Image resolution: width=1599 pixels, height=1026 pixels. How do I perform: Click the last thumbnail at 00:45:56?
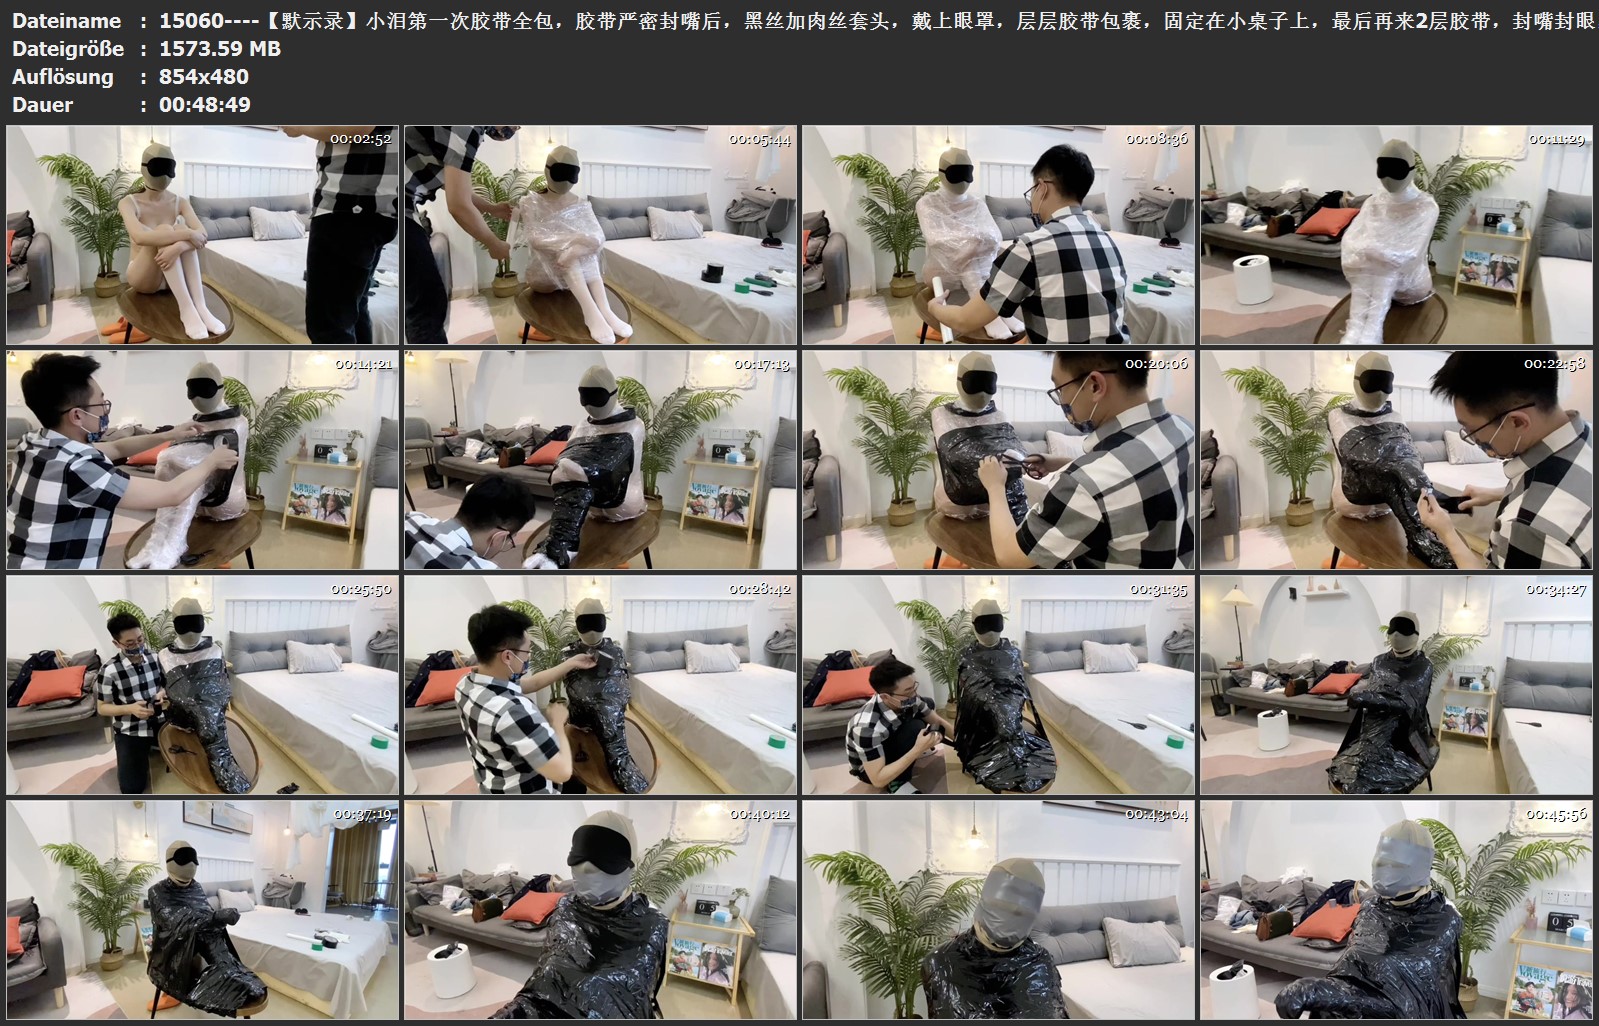1396,910
